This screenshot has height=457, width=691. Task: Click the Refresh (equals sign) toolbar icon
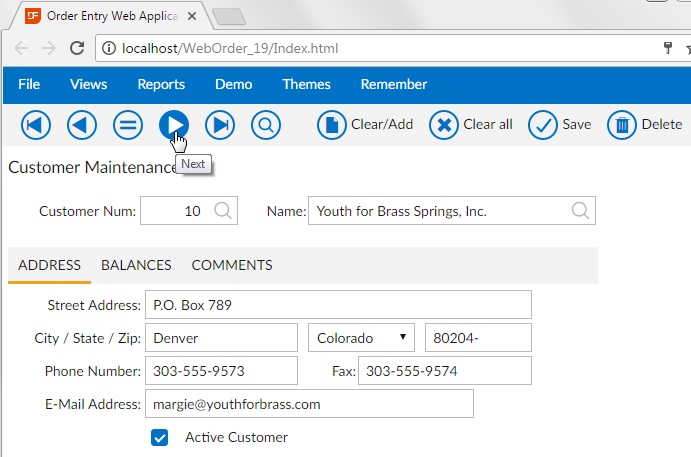click(128, 125)
